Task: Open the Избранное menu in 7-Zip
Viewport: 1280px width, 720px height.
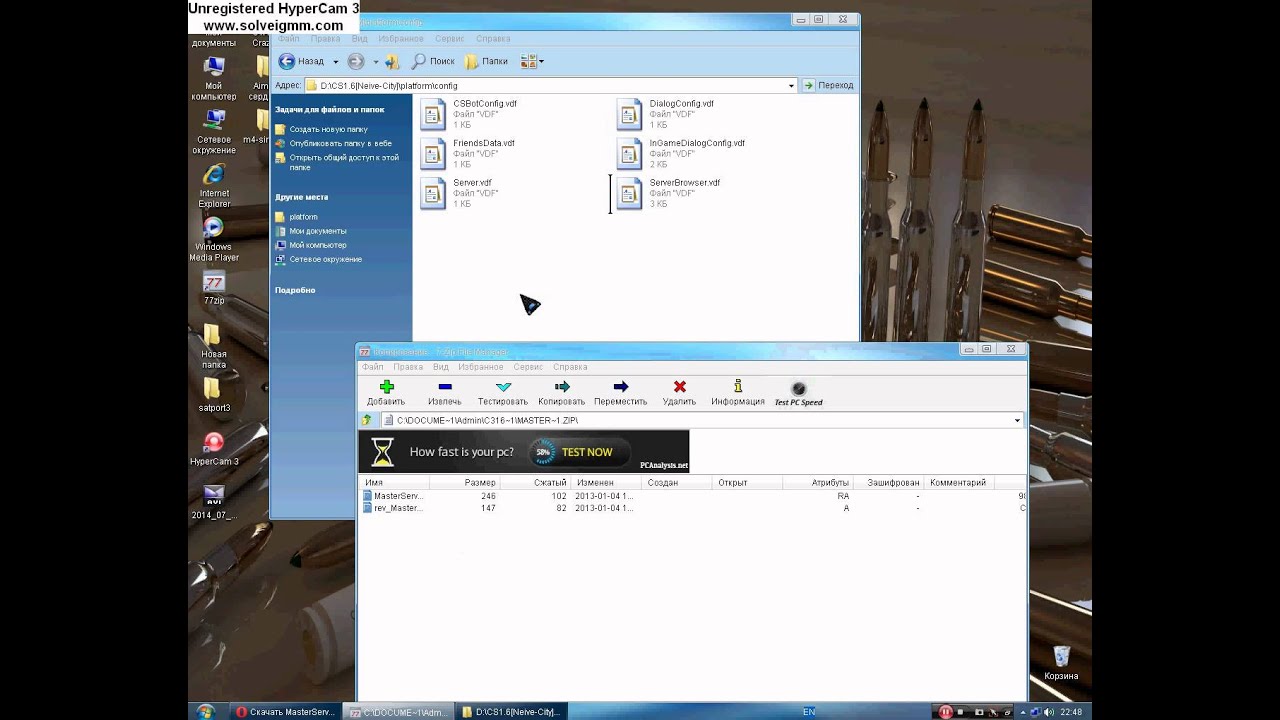Action: tap(481, 367)
